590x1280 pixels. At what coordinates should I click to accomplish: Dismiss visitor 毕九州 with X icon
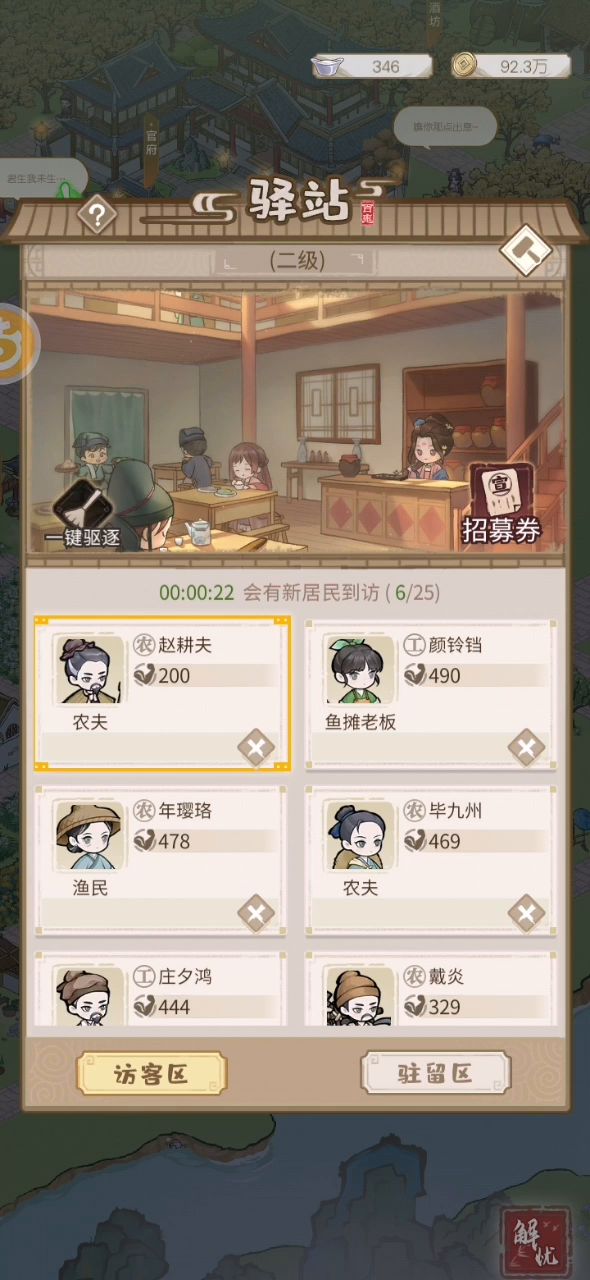(x=525, y=913)
